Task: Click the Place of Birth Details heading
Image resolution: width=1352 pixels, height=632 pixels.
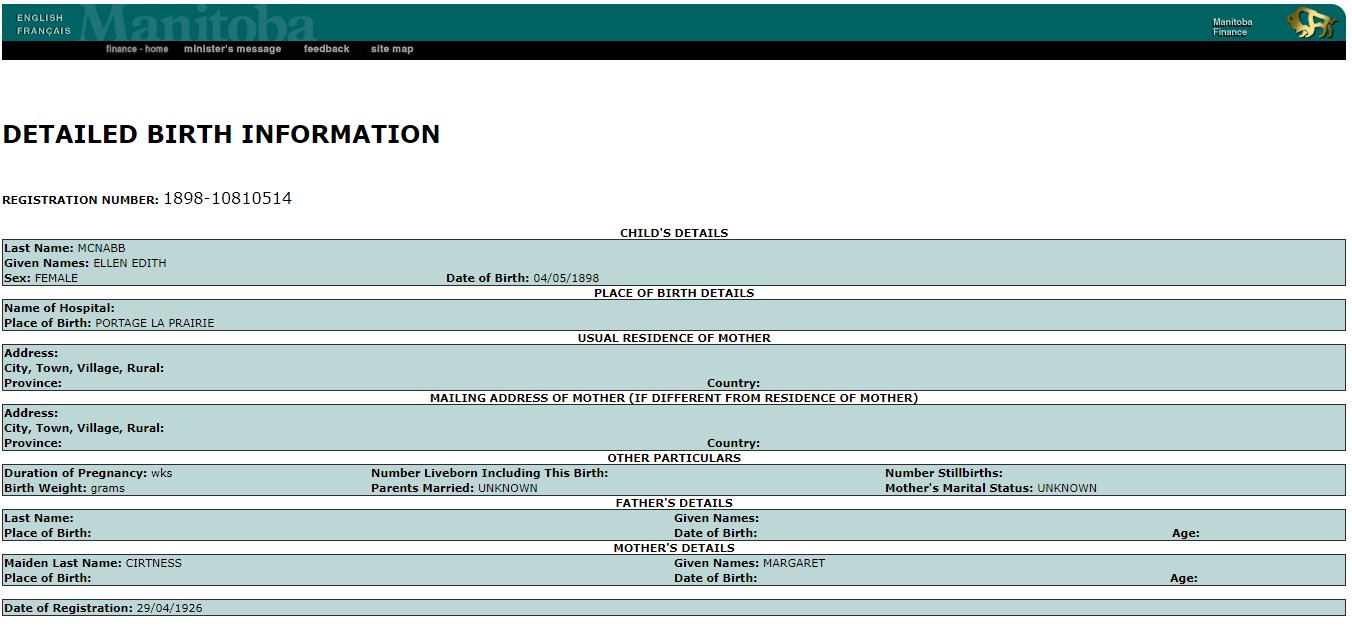Action: point(674,293)
